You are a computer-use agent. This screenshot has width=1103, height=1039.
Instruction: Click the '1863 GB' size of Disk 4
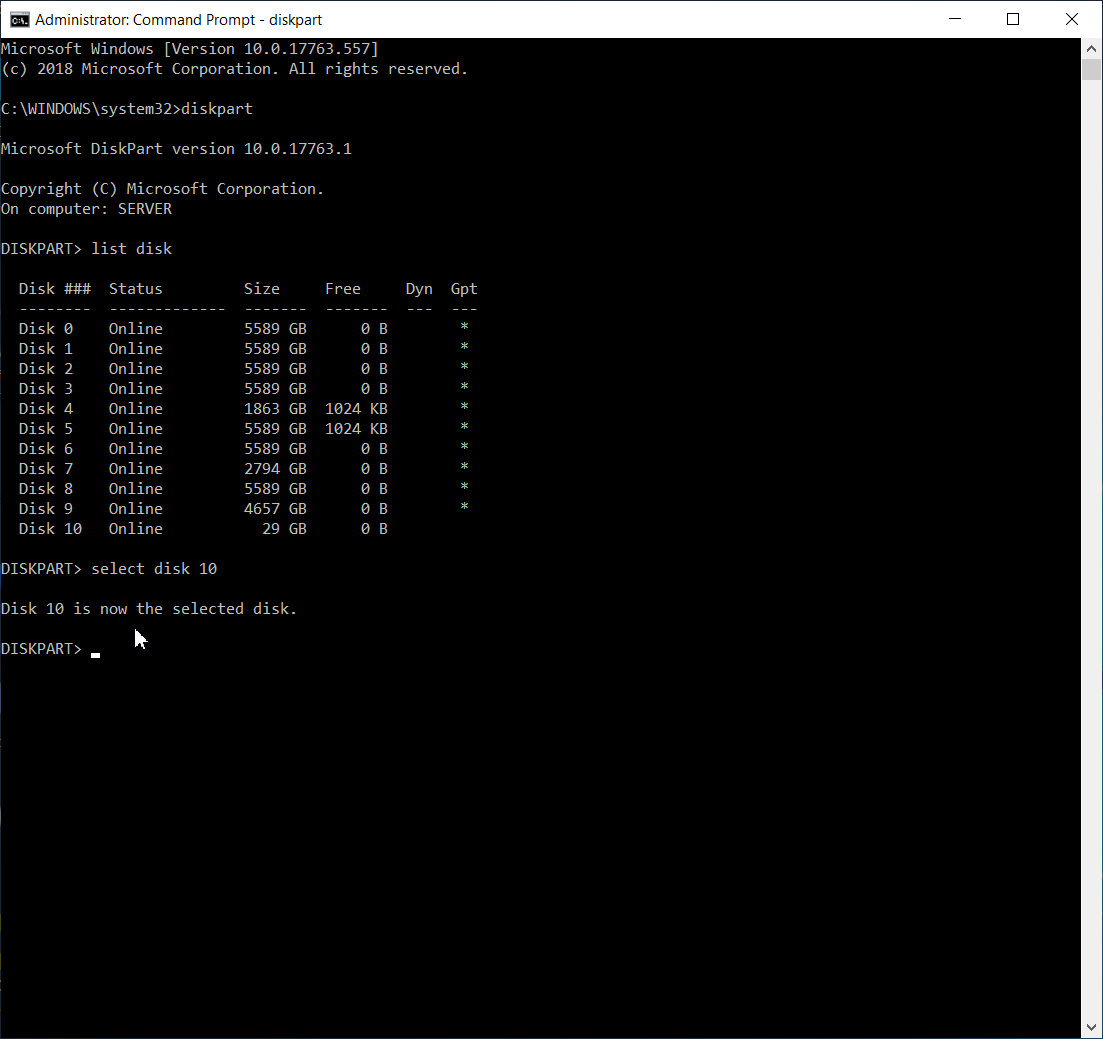tap(275, 409)
